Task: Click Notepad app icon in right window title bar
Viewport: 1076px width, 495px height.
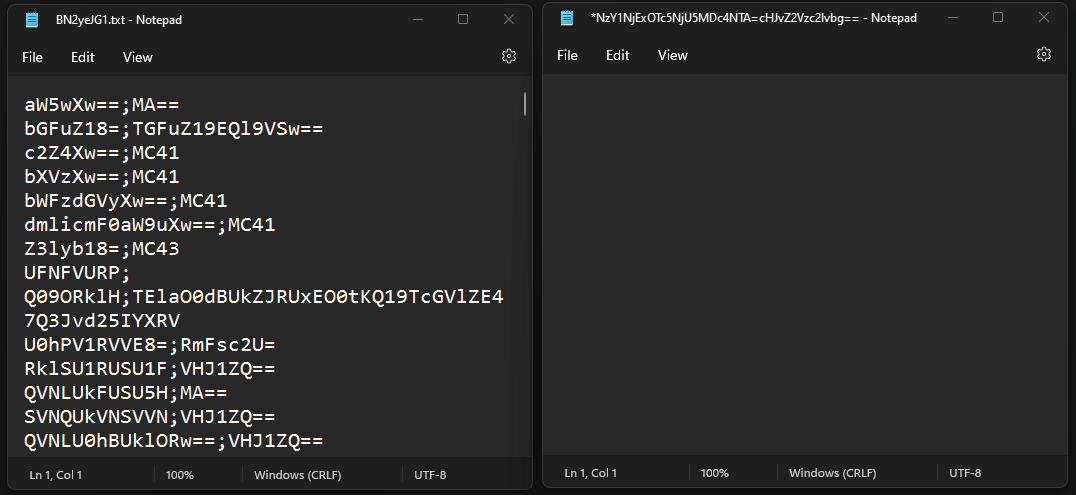Action: coord(567,18)
